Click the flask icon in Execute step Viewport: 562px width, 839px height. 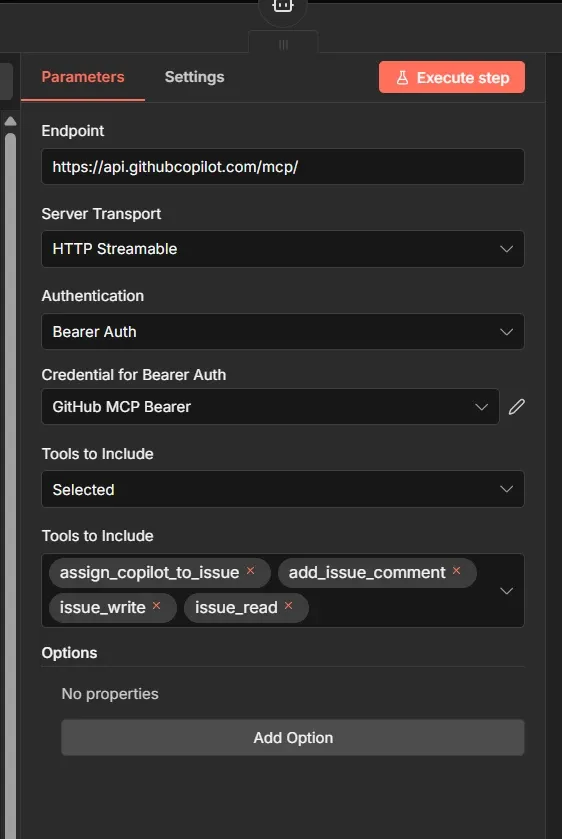pos(402,78)
